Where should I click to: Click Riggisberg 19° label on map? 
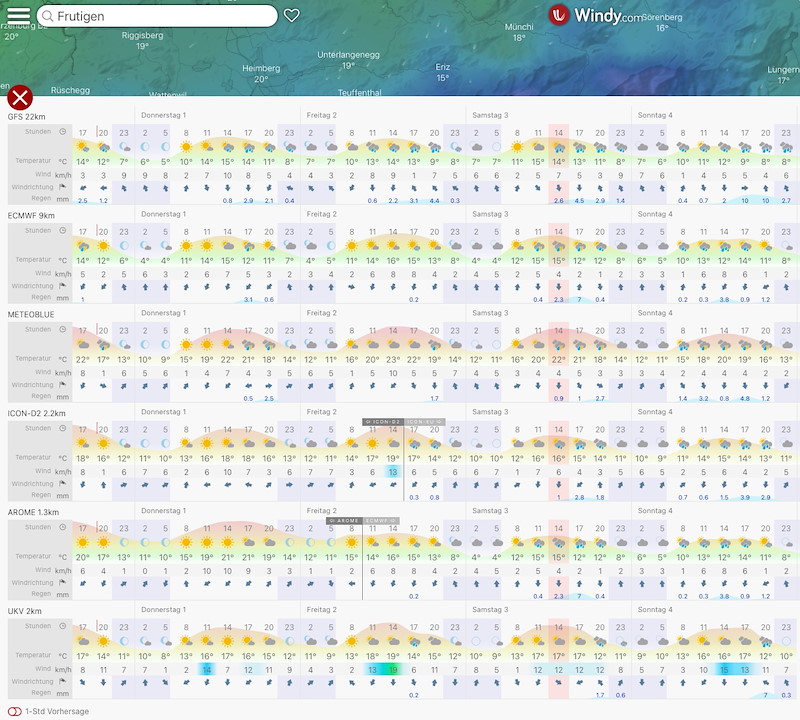tap(142, 40)
